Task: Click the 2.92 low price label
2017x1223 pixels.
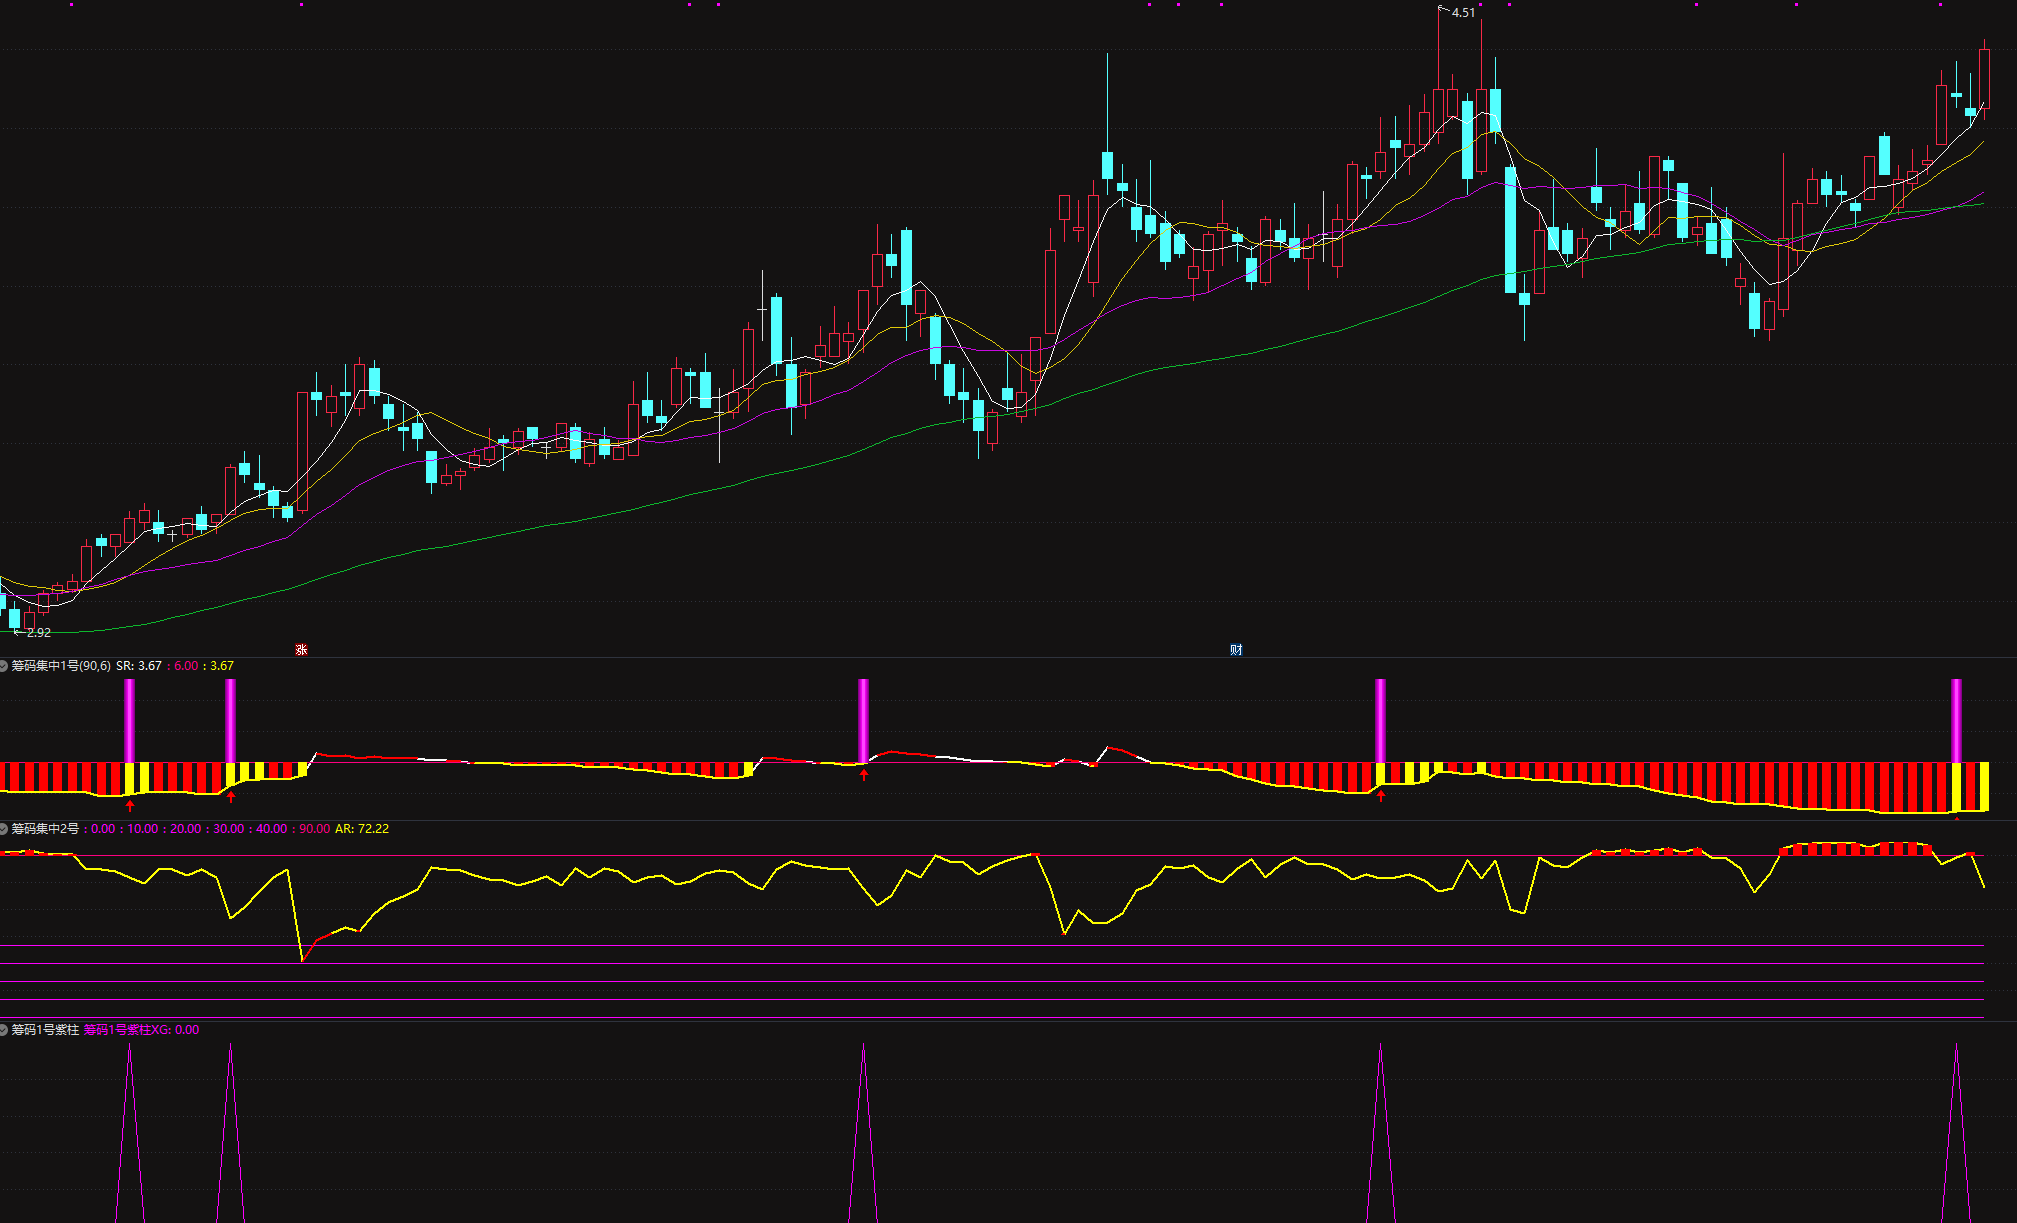Action: coord(38,633)
